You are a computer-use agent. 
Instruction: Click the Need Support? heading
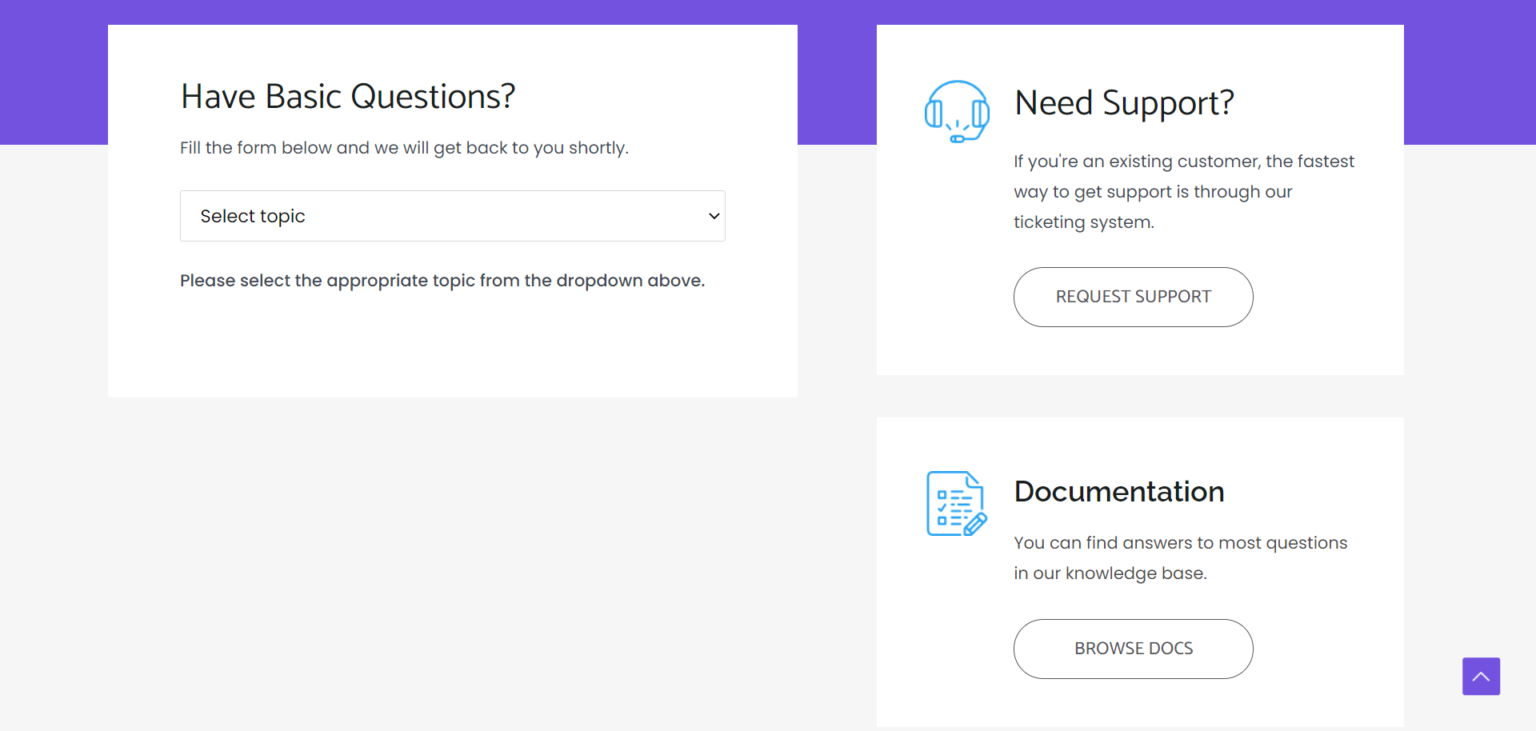(x=1123, y=103)
